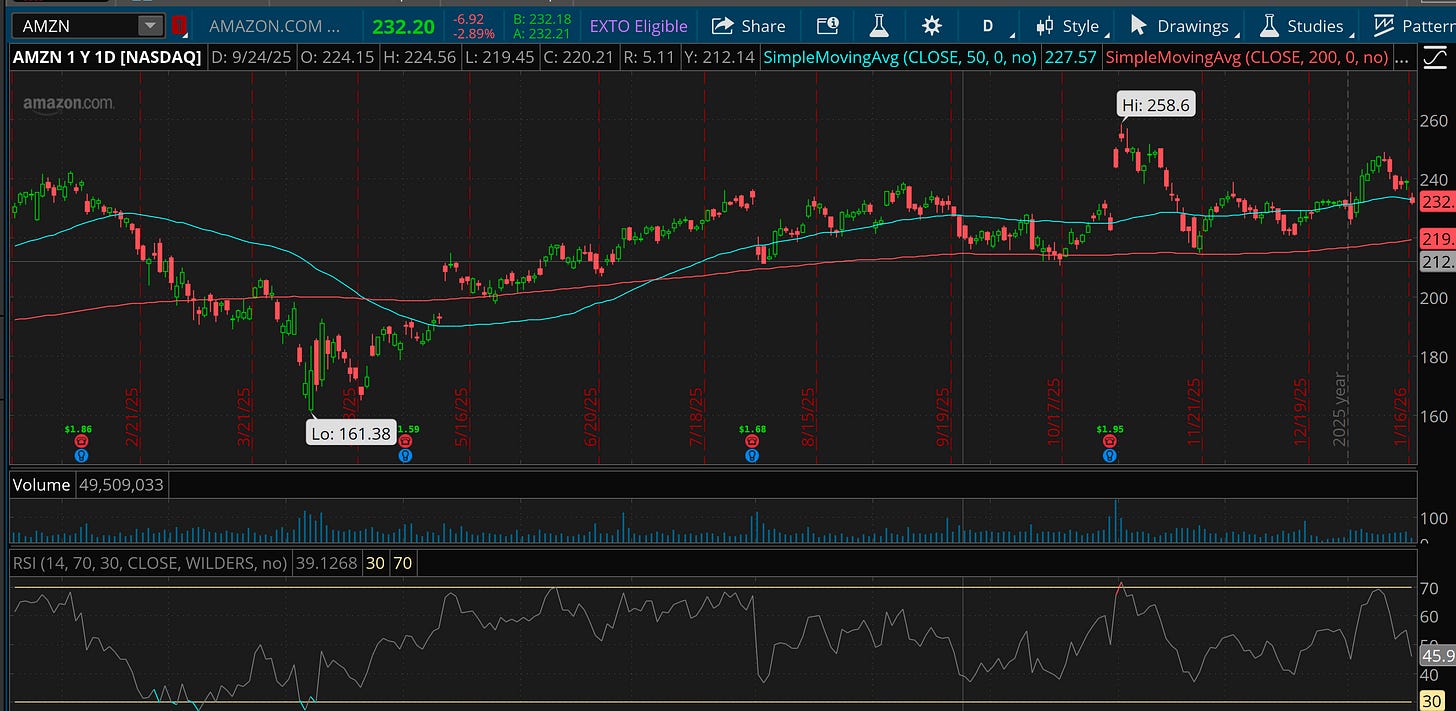Image resolution: width=1456 pixels, height=711 pixels.
Task: Click the bid price B: 232.18
Action: [x=543, y=19]
